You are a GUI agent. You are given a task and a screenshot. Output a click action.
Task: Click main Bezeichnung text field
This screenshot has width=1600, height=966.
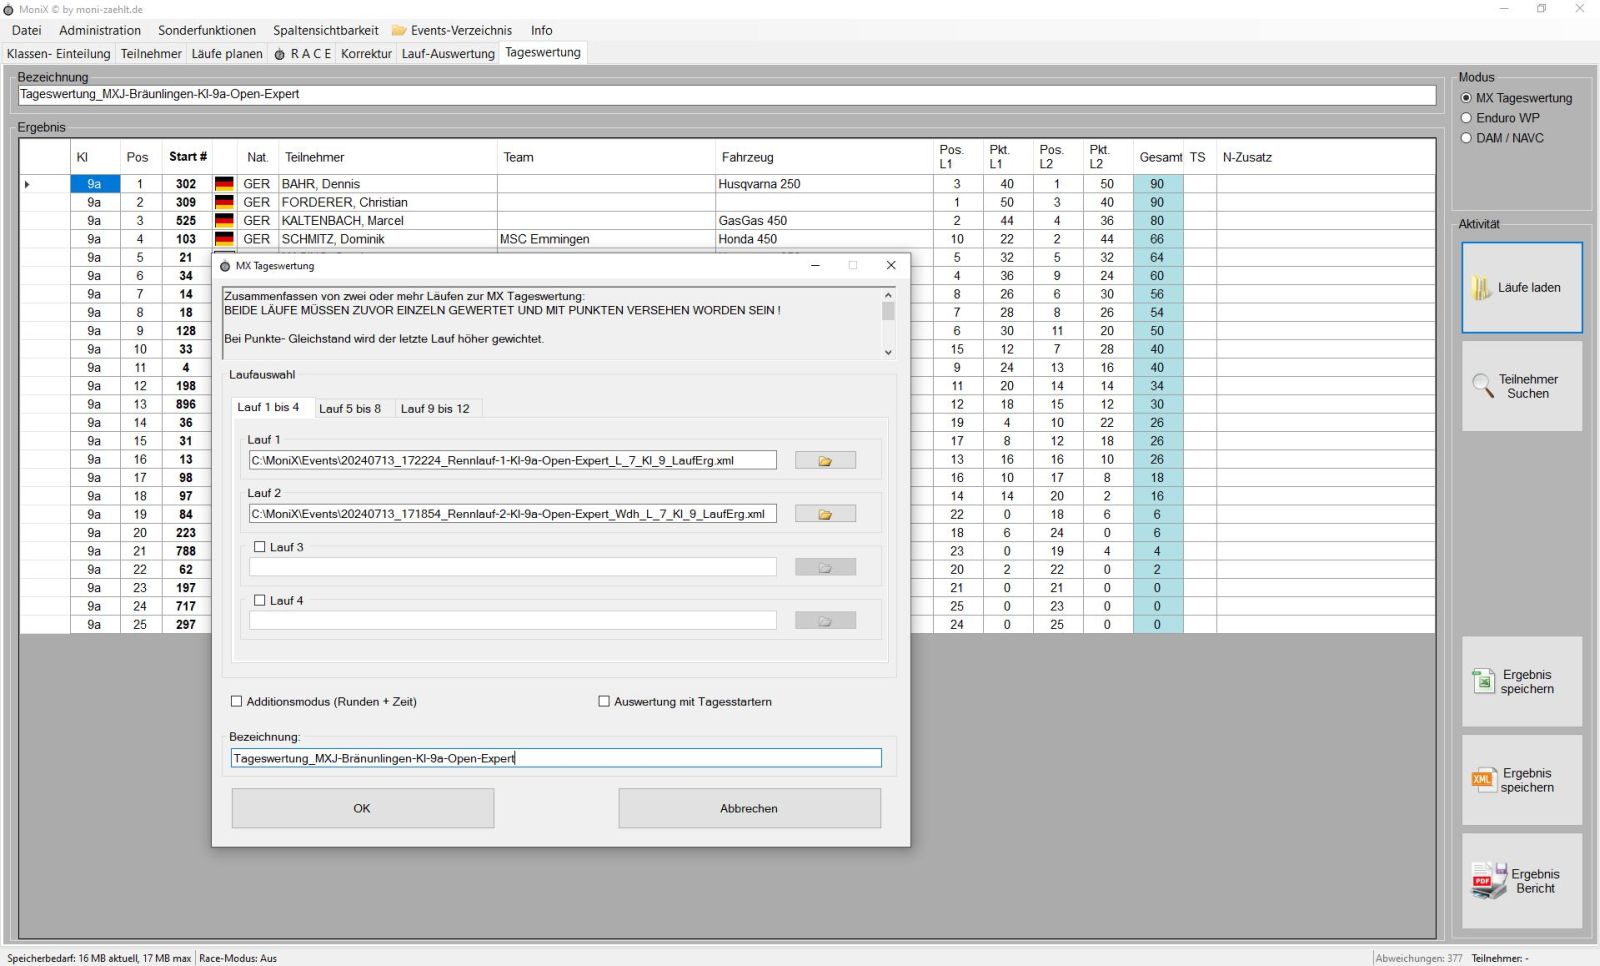tap(727, 95)
